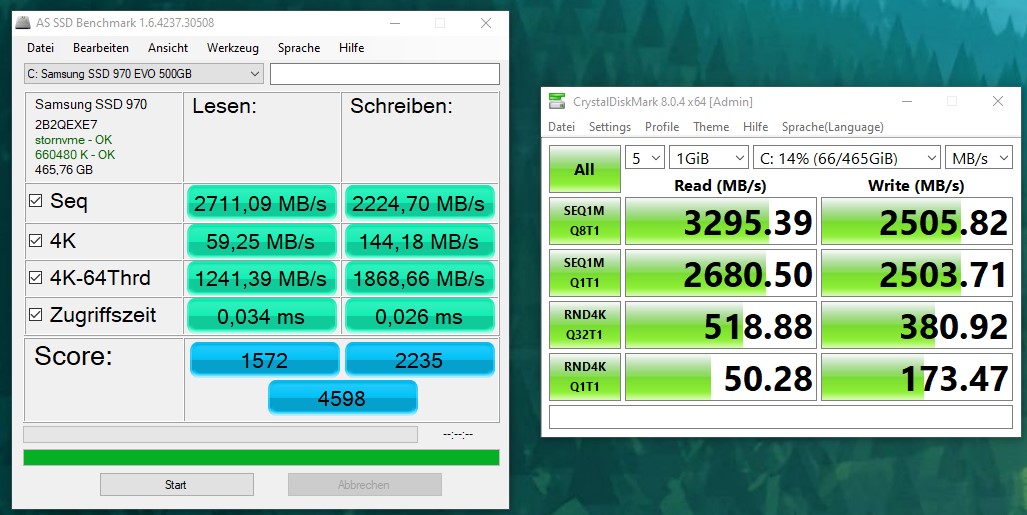The height and width of the screenshot is (515, 1027).
Task: Click the 4K read result 59,25 MB/s
Action: pyautogui.click(x=261, y=241)
